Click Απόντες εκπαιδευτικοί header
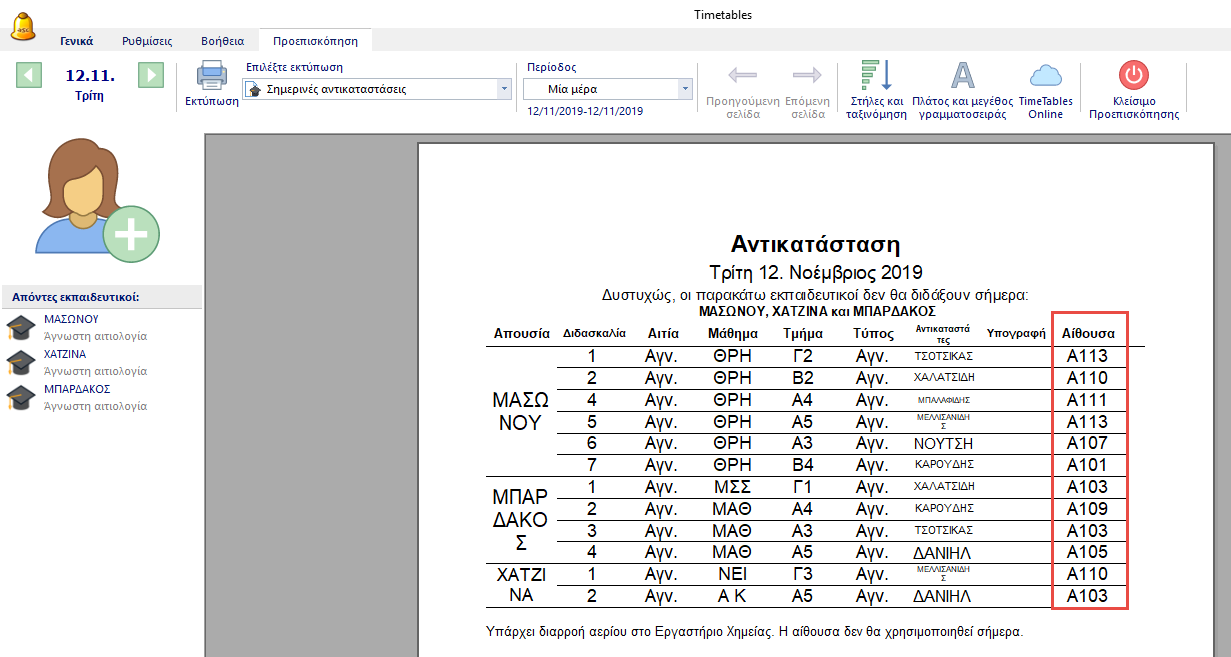Image resolution: width=1231 pixels, height=657 pixels. pos(75,297)
